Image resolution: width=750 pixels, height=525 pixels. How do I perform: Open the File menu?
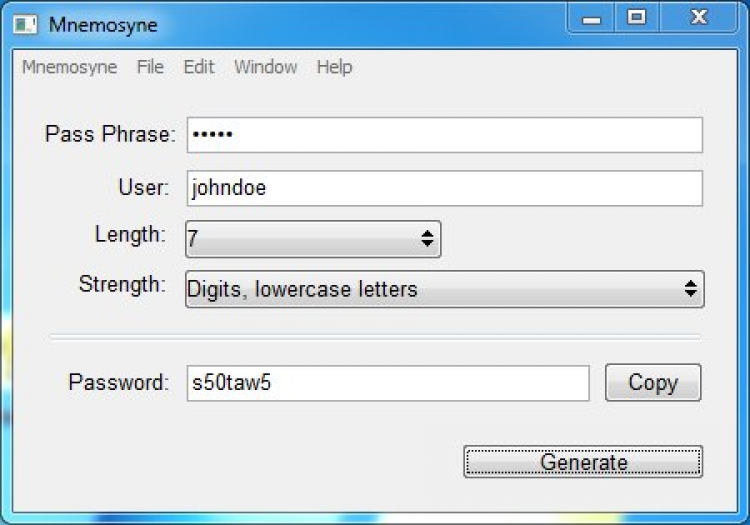(150, 67)
